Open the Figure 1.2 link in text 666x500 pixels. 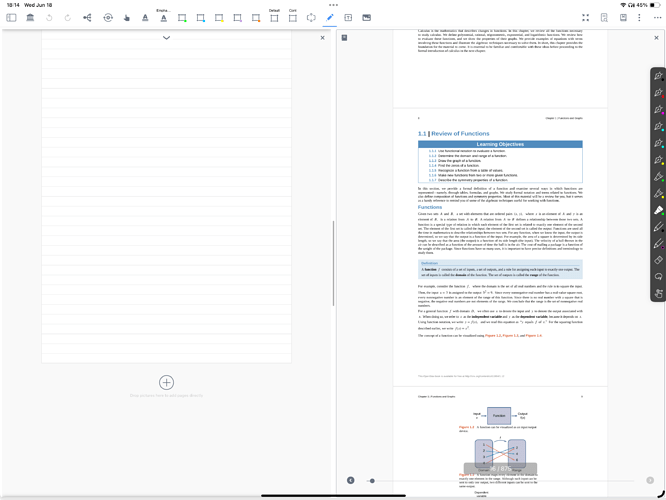[493, 336]
